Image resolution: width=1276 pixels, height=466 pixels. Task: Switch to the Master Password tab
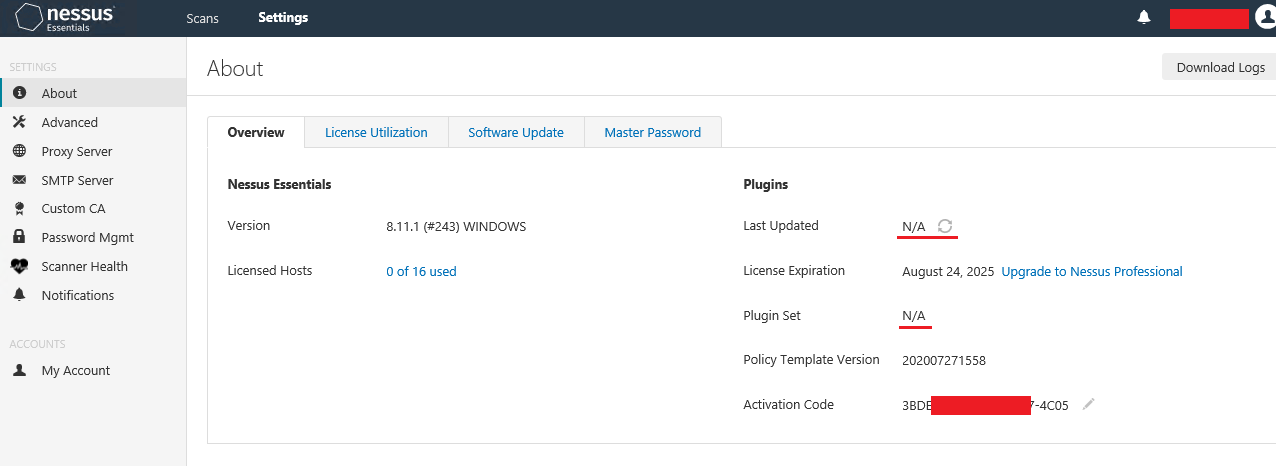[x=653, y=132]
